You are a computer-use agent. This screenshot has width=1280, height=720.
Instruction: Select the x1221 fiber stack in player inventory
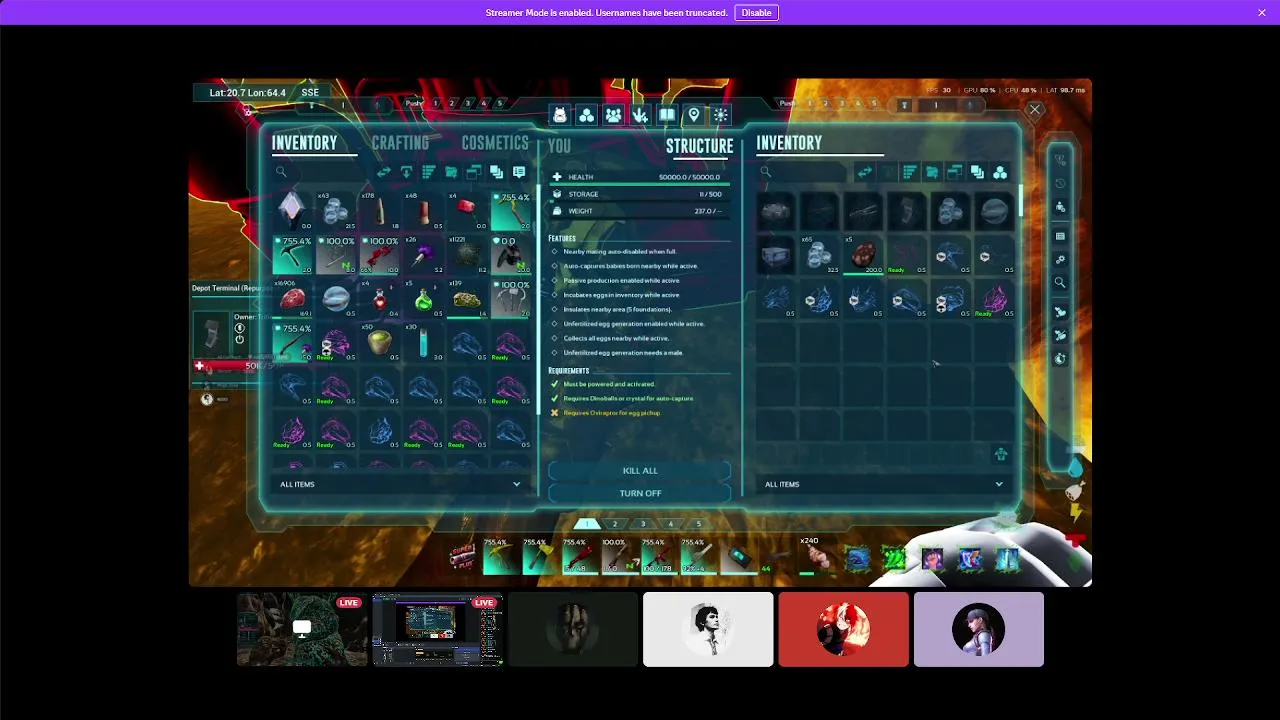point(467,254)
